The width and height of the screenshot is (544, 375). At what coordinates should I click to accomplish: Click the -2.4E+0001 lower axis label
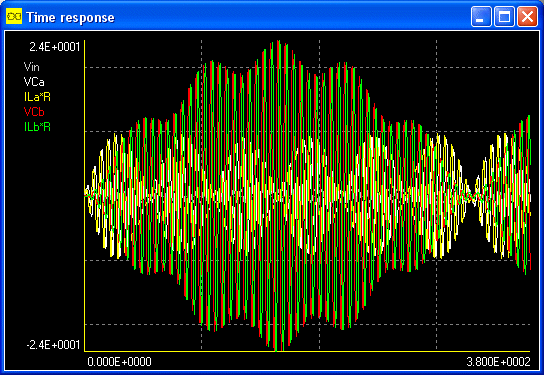[53, 345]
